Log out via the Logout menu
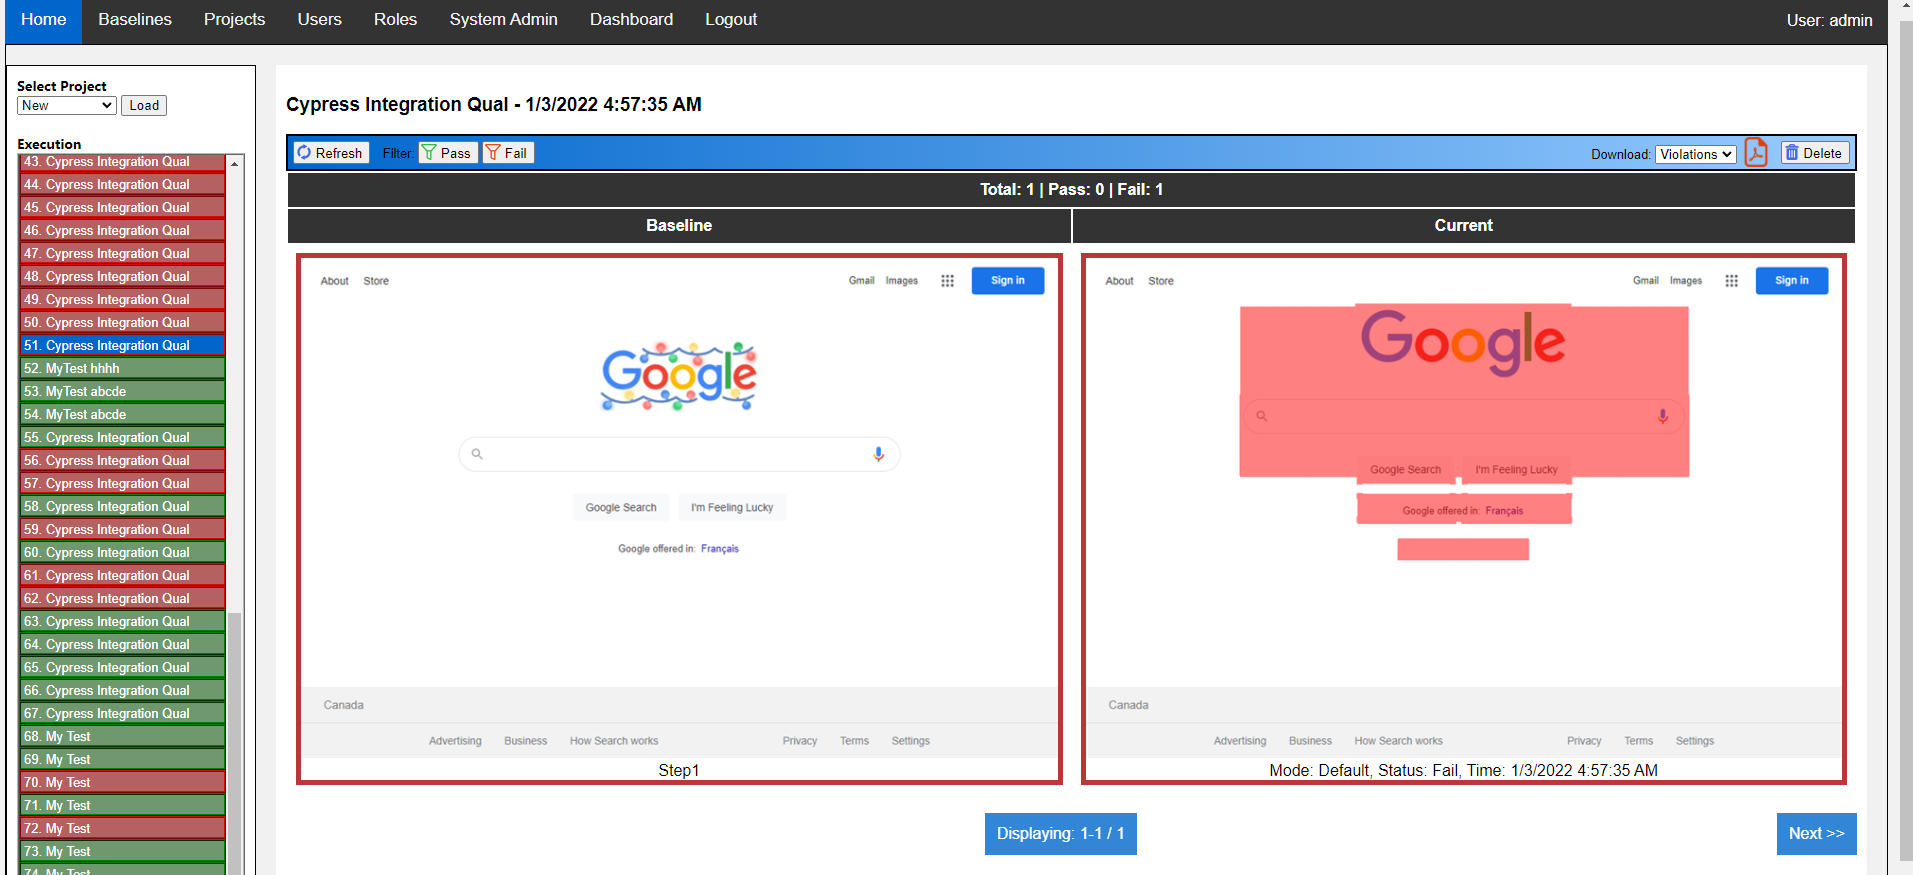Image resolution: width=1913 pixels, height=875 pixels. (731, 20)
